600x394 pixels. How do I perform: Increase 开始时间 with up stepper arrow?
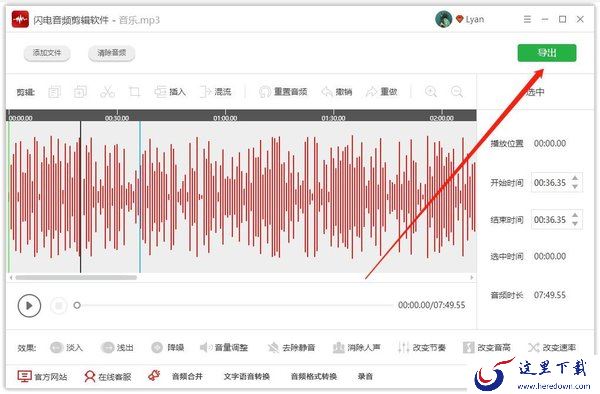(575, 178)
